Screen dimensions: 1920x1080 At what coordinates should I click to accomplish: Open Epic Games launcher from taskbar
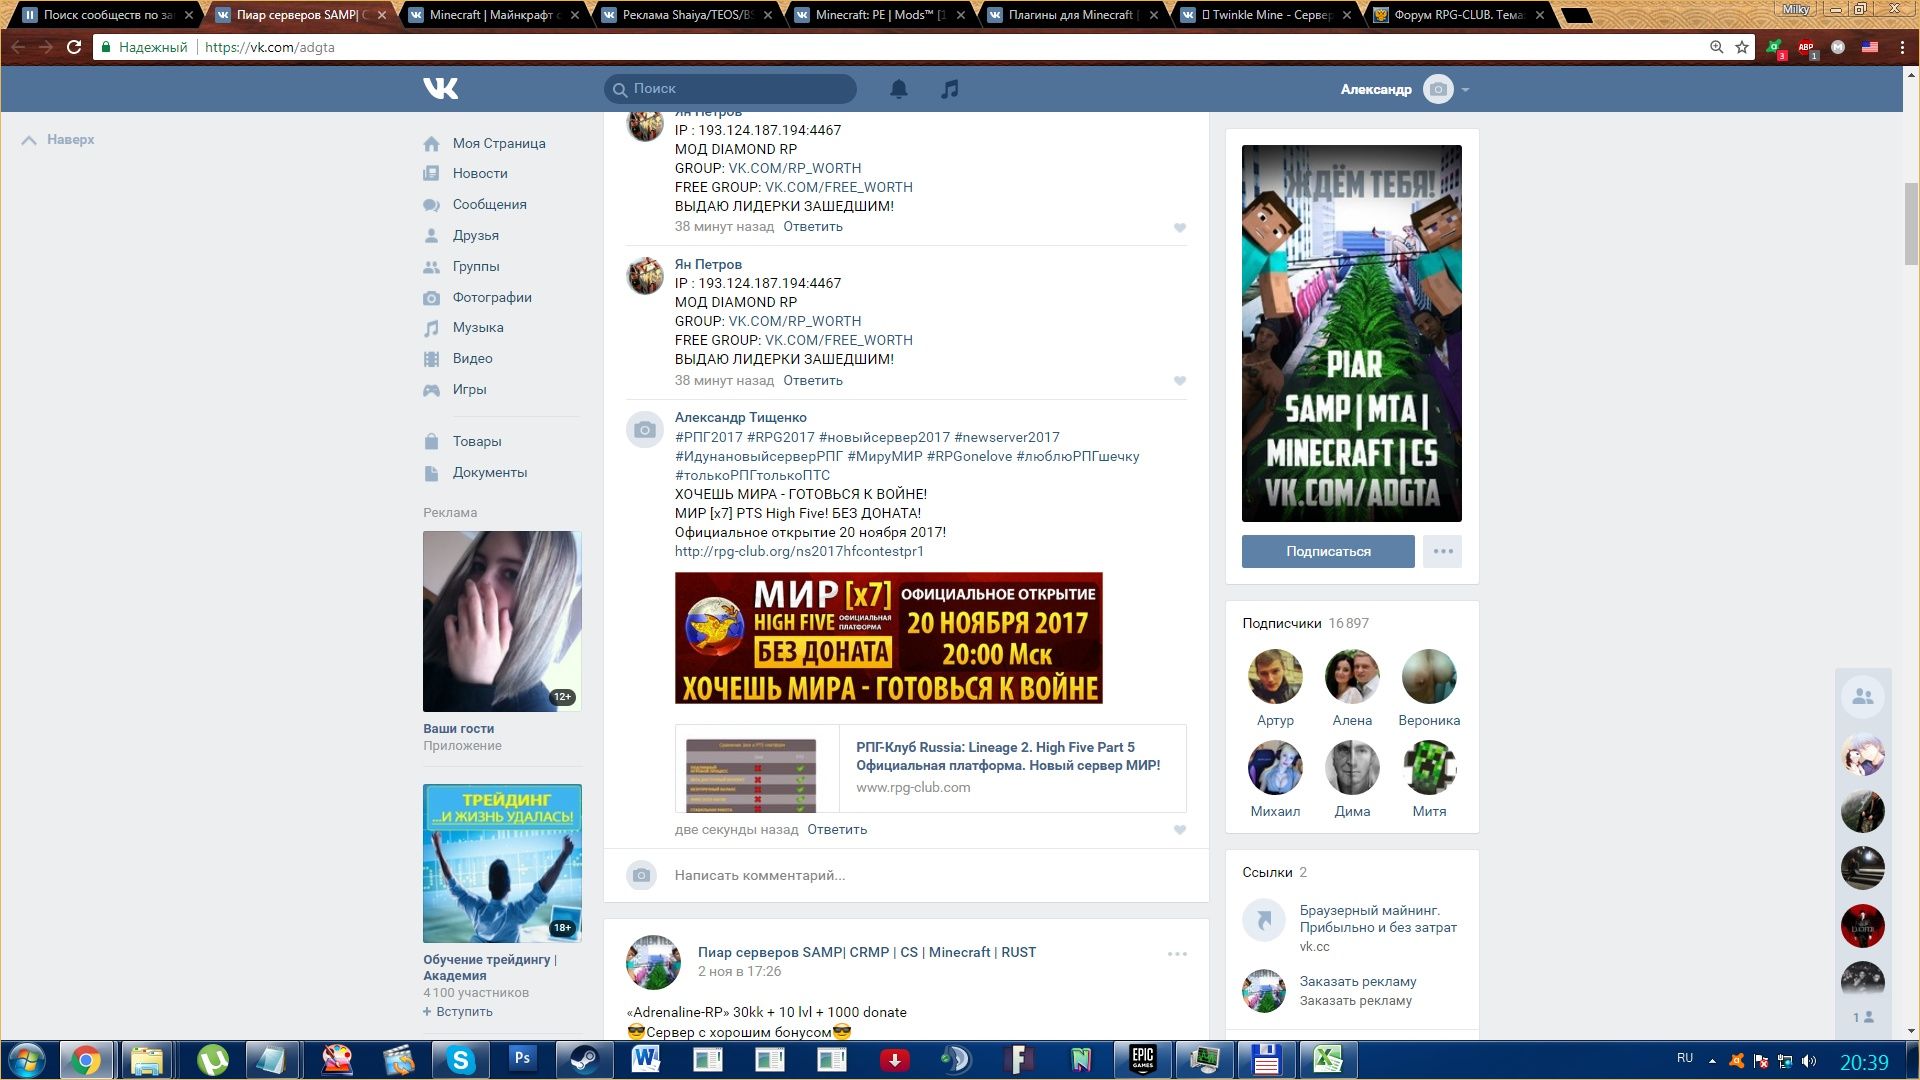[1143, 1059]
